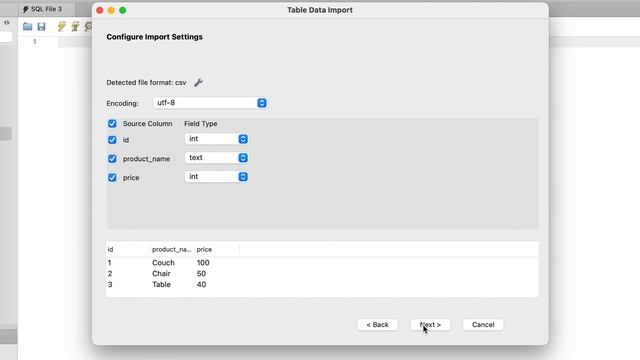Execute current statement with the lightning cursor icon
This screenshot has height=360, width=640.
pyautogui.click(x=75, y=27)
